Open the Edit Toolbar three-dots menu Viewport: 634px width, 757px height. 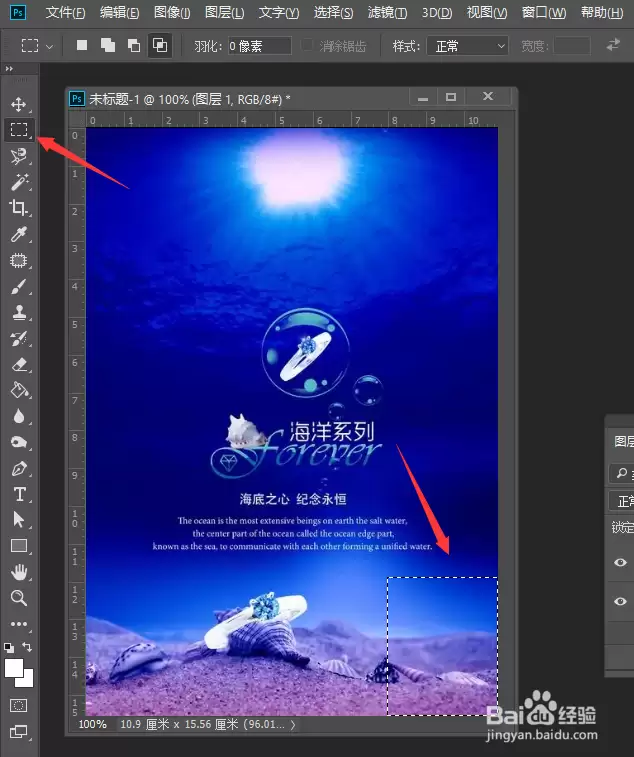point(19,624)
